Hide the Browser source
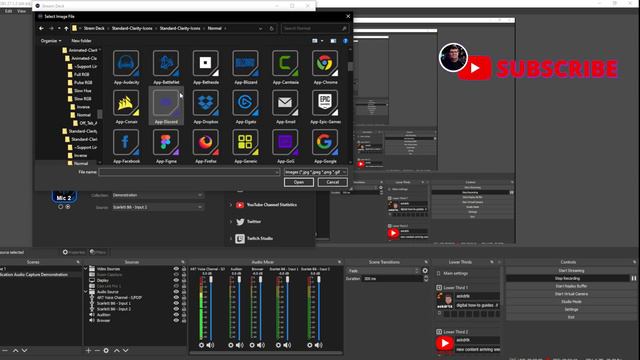Screen dimensions: 640x360 pos(176,320)
